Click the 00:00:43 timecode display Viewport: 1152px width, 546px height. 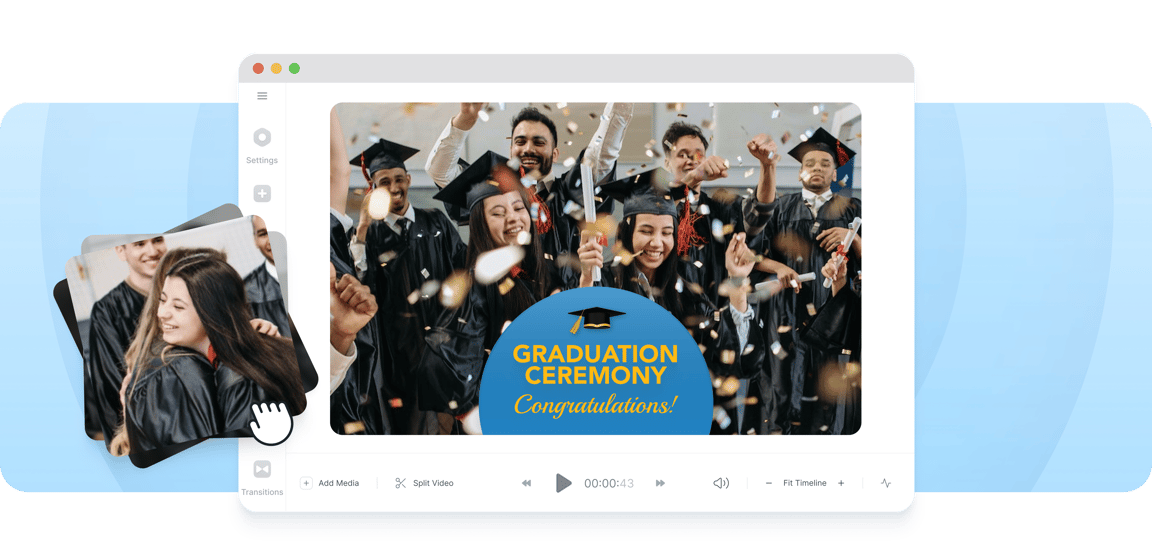pos(609,483)
